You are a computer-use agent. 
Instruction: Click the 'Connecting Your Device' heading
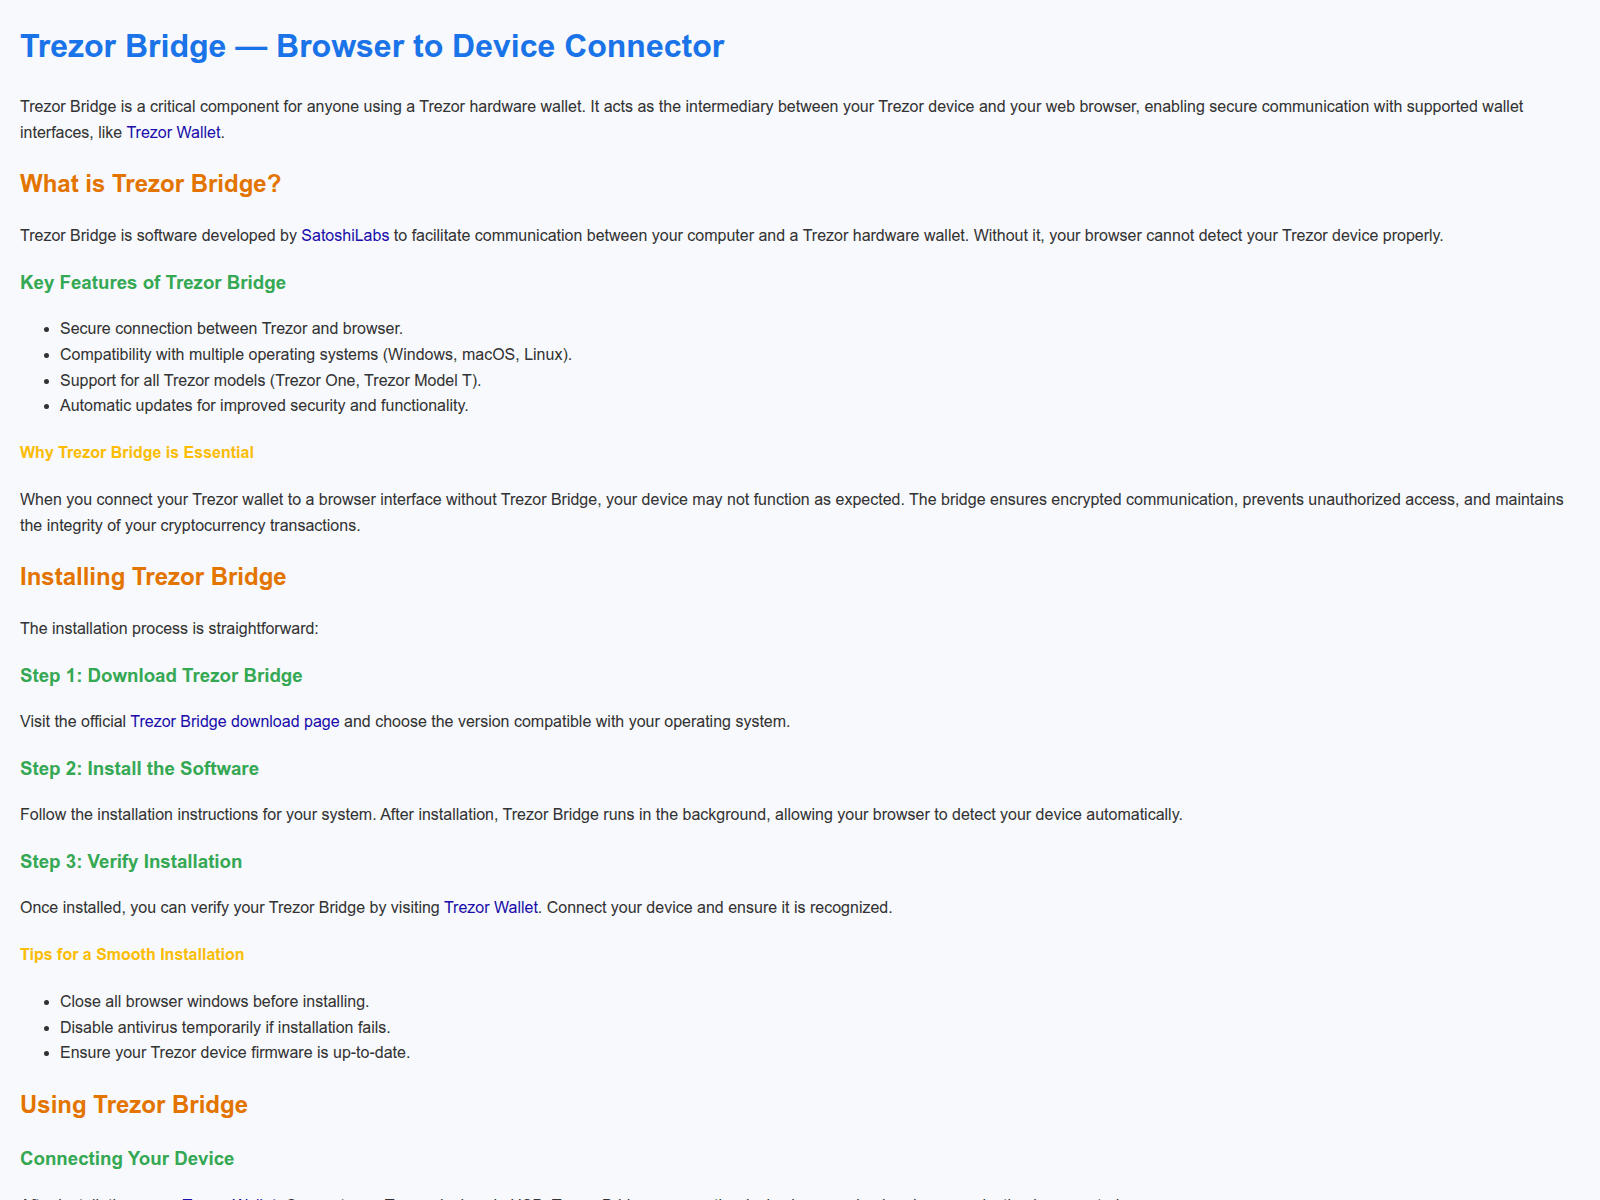(x=127, y=1159)
